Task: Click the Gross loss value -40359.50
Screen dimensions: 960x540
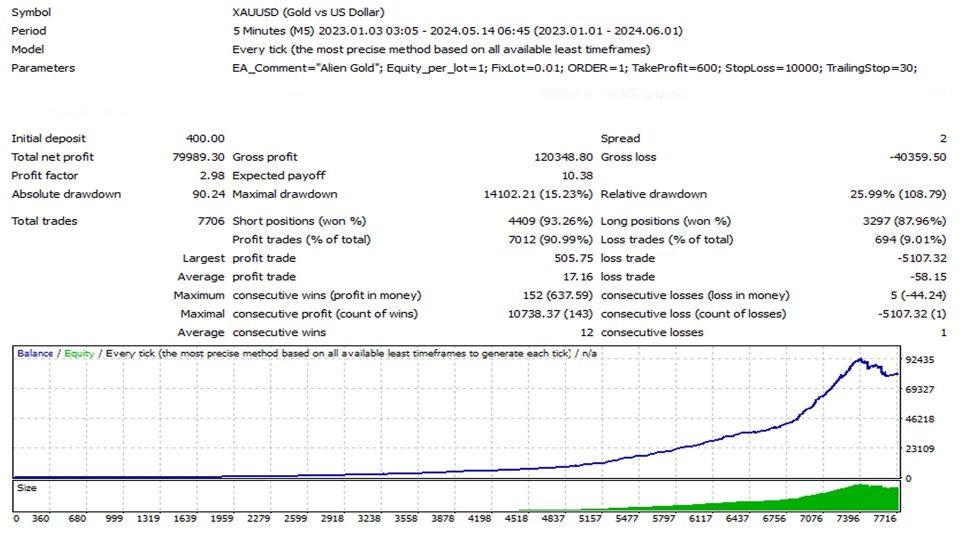Action: (x=917, y=157)
